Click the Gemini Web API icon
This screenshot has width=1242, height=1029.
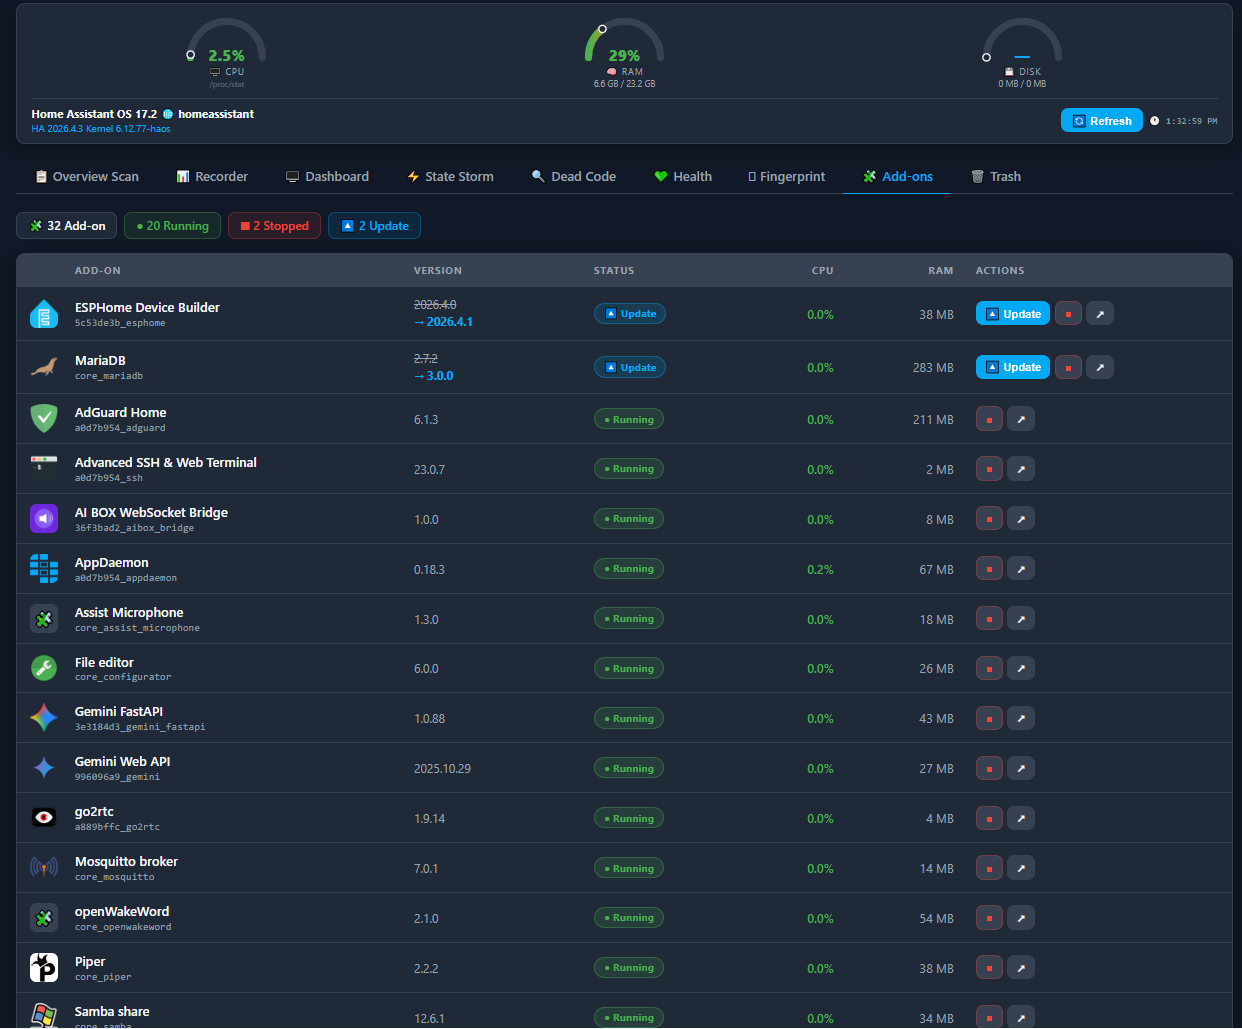point(44,768)
